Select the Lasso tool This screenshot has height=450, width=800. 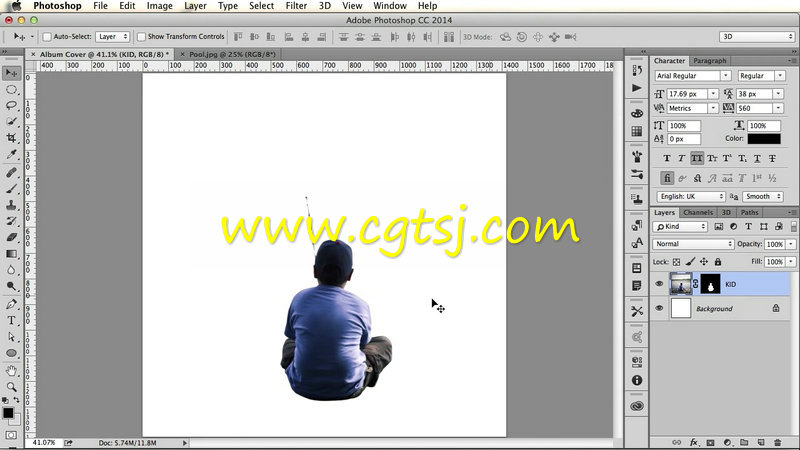(x=11, y=106)
